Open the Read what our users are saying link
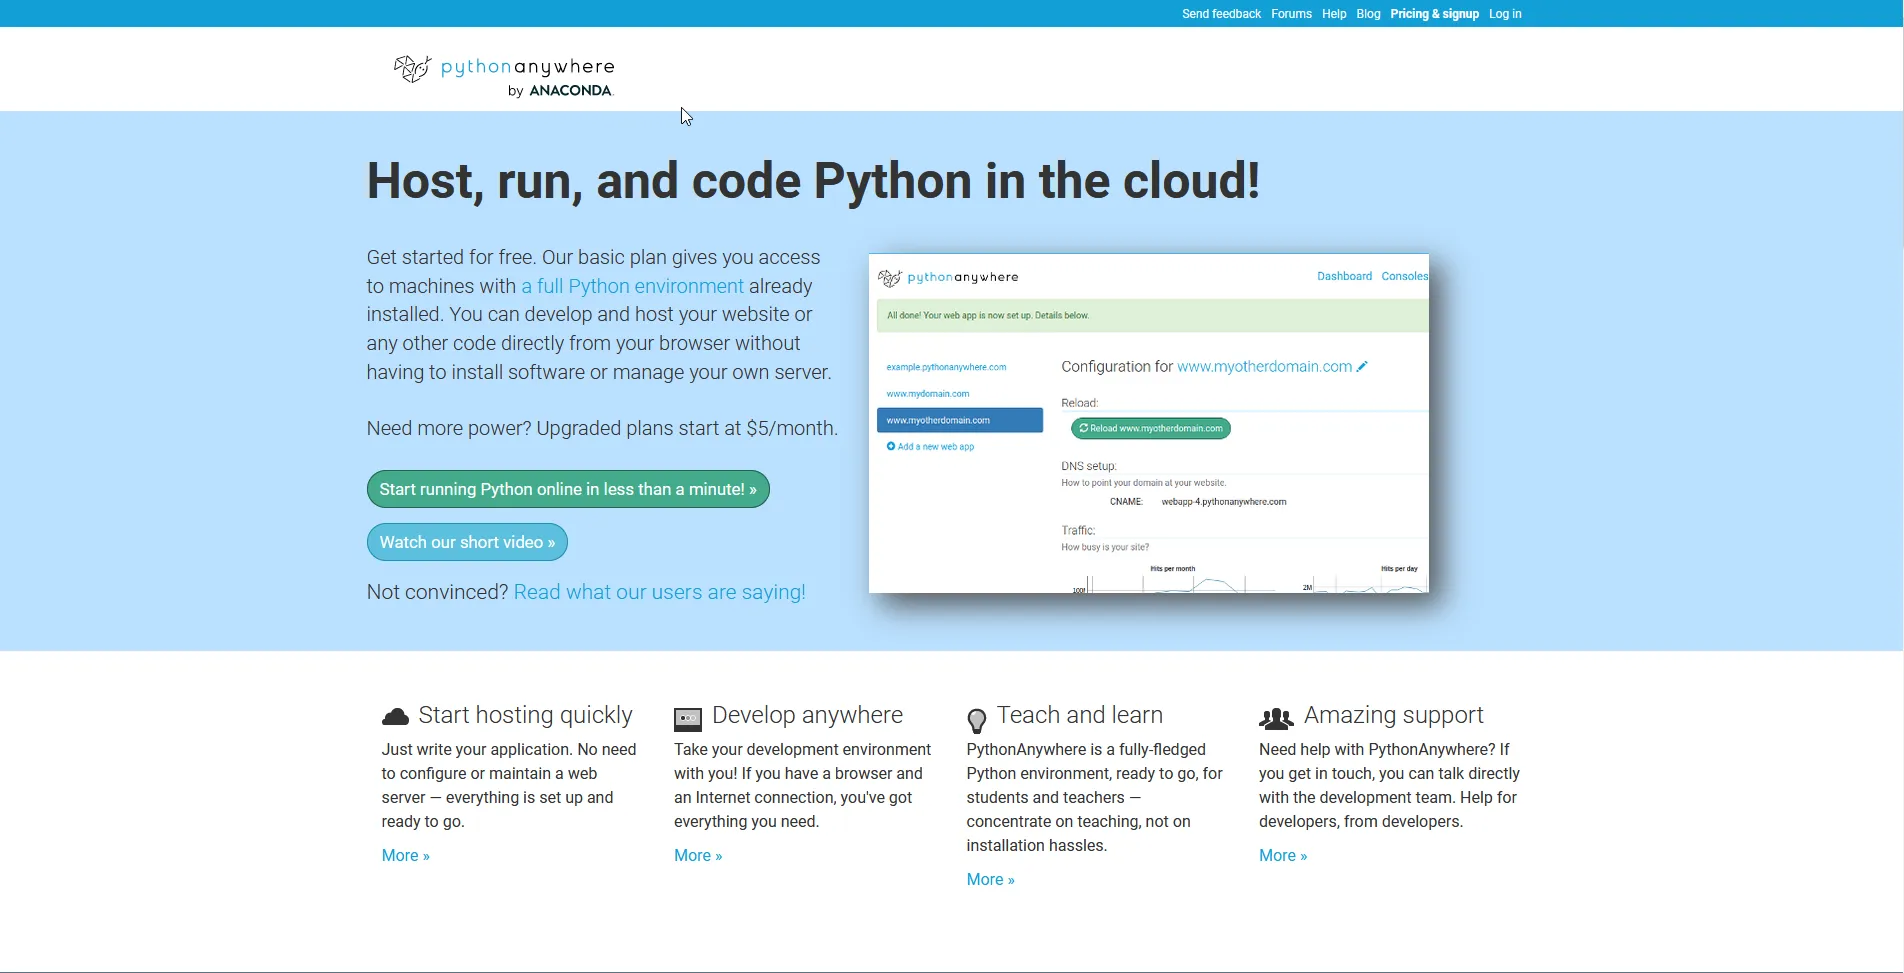 tap(659, 592)
